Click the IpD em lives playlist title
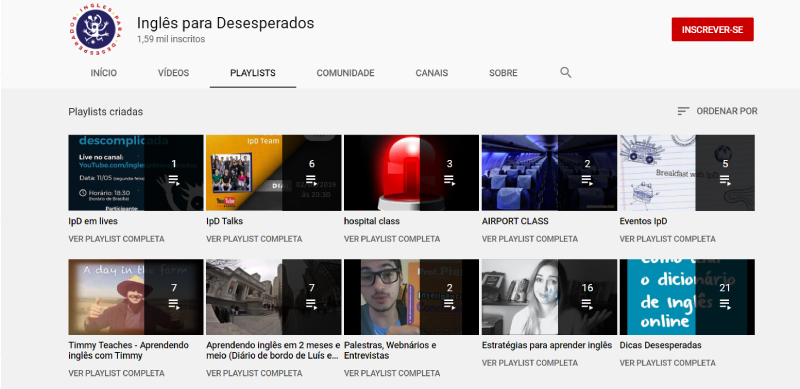The height and width of the screenshot is (389, 800). pos(93,221)
